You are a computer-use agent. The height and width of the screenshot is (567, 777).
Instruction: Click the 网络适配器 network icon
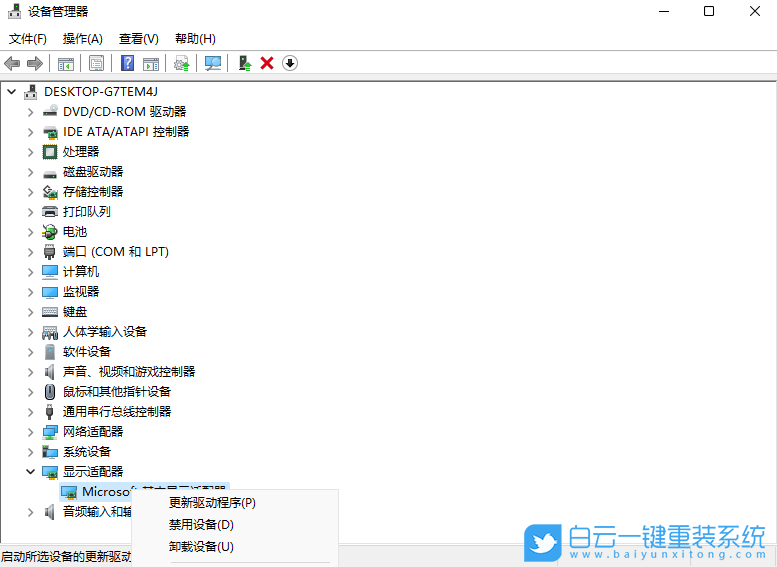(x=50, y=432)
